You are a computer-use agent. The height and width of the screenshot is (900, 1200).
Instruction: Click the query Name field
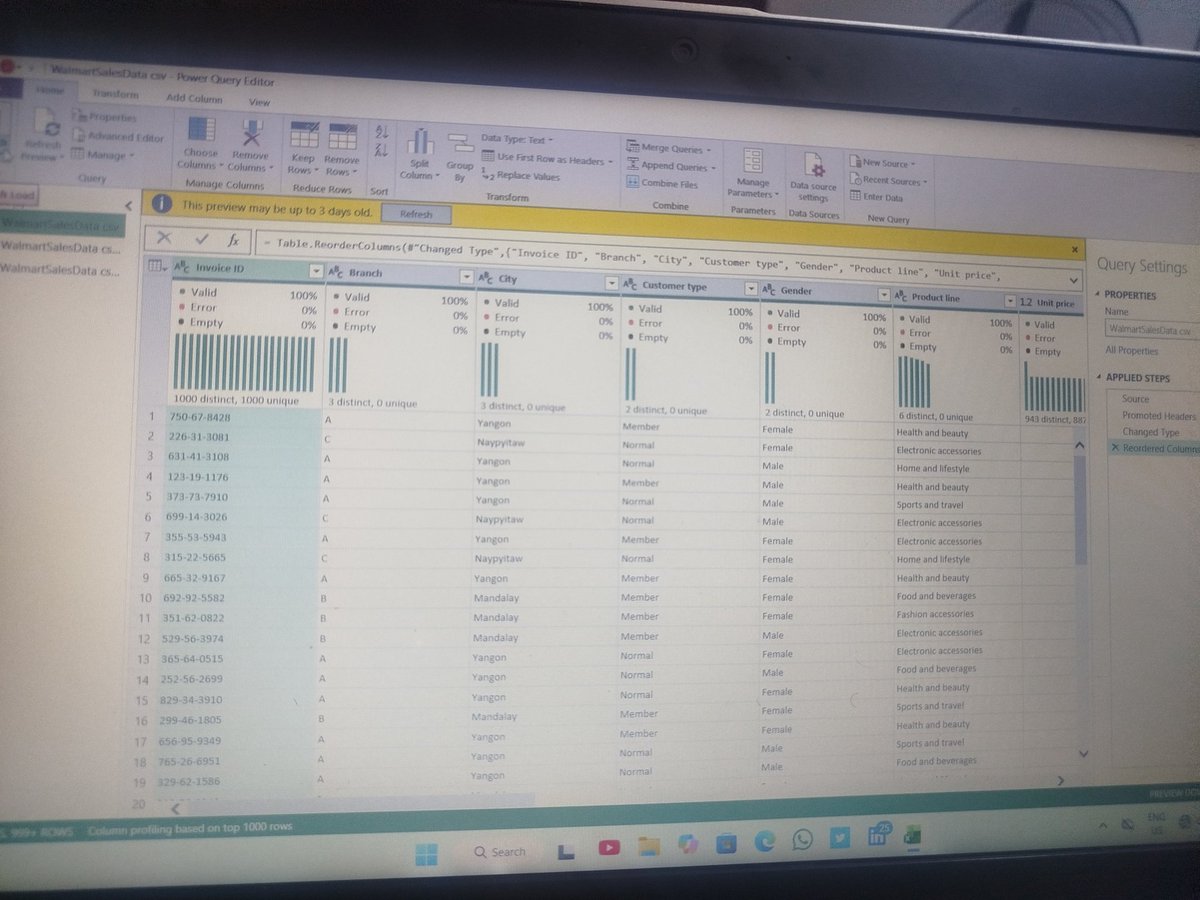(1152, 329)
